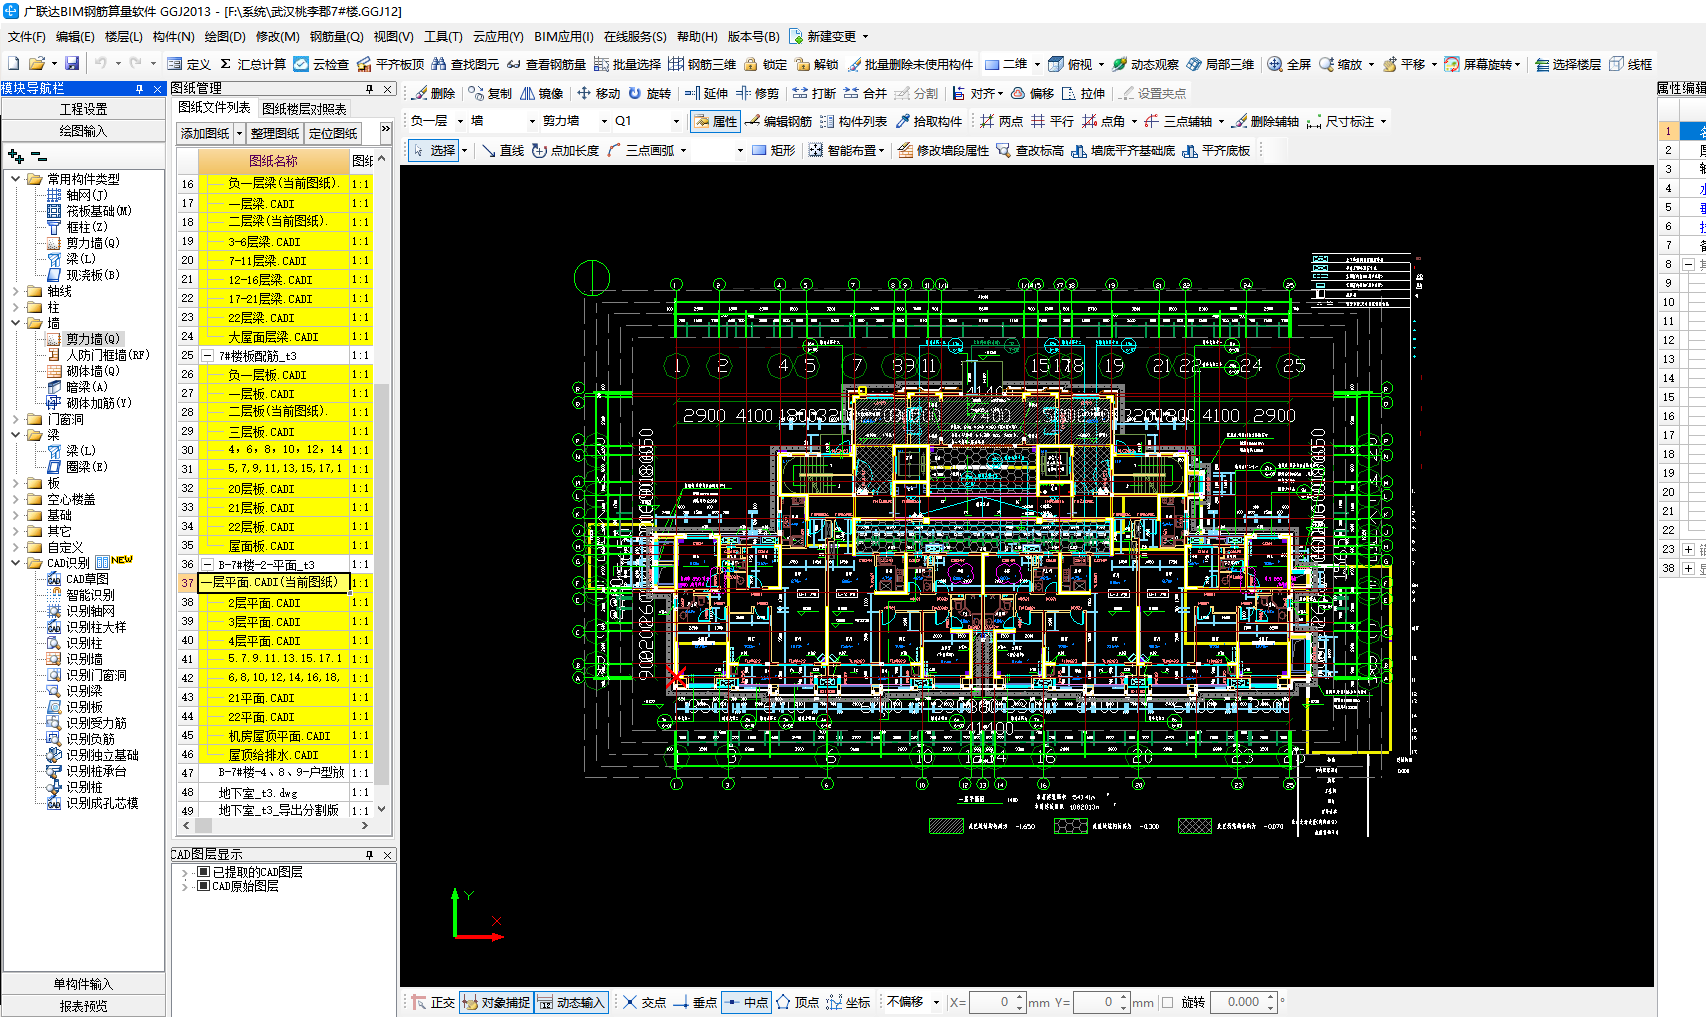Click the 查改标高 elevation tool

tap(1029, 150)
